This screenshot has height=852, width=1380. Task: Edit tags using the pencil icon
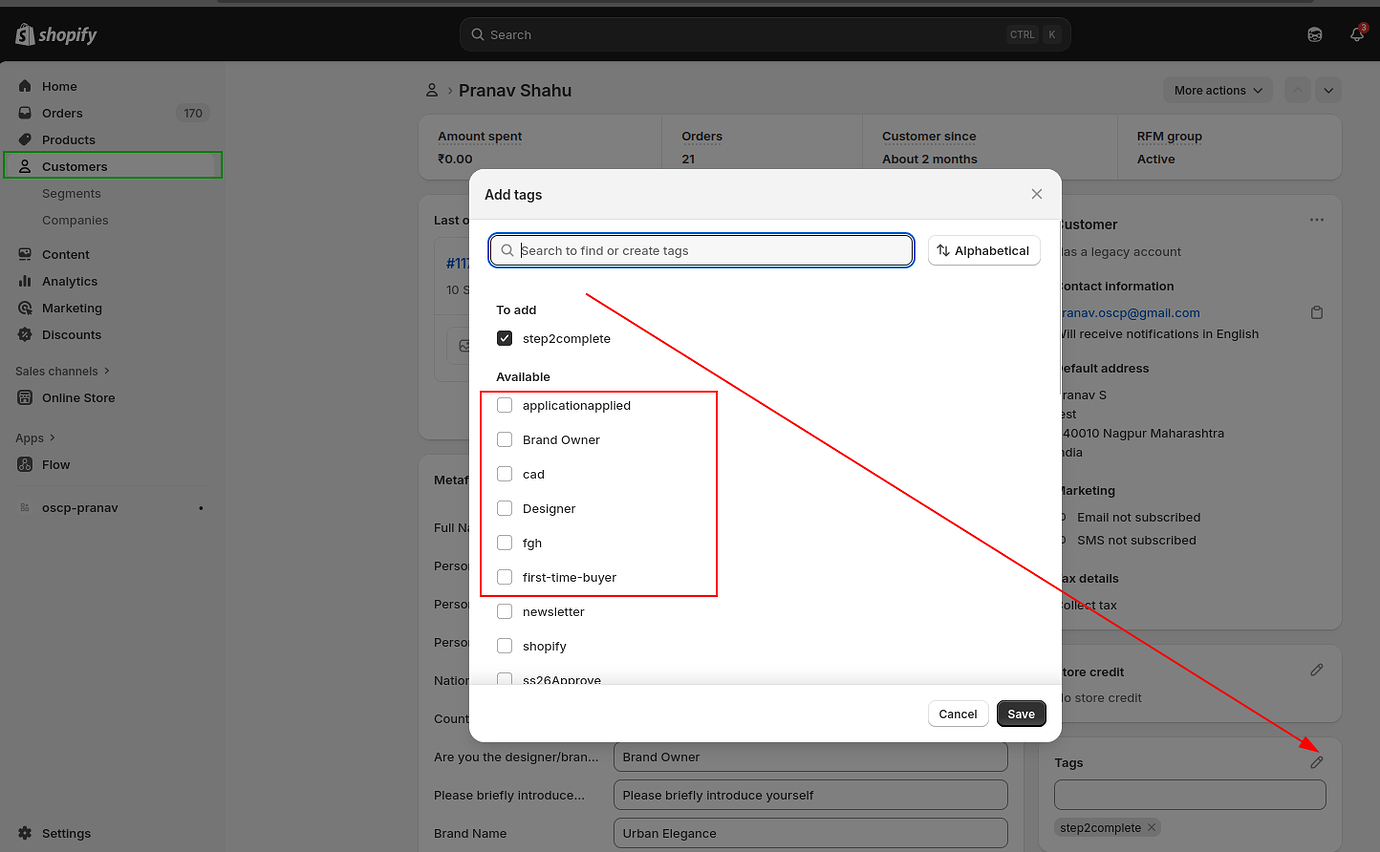click(x=1316, y=762)
